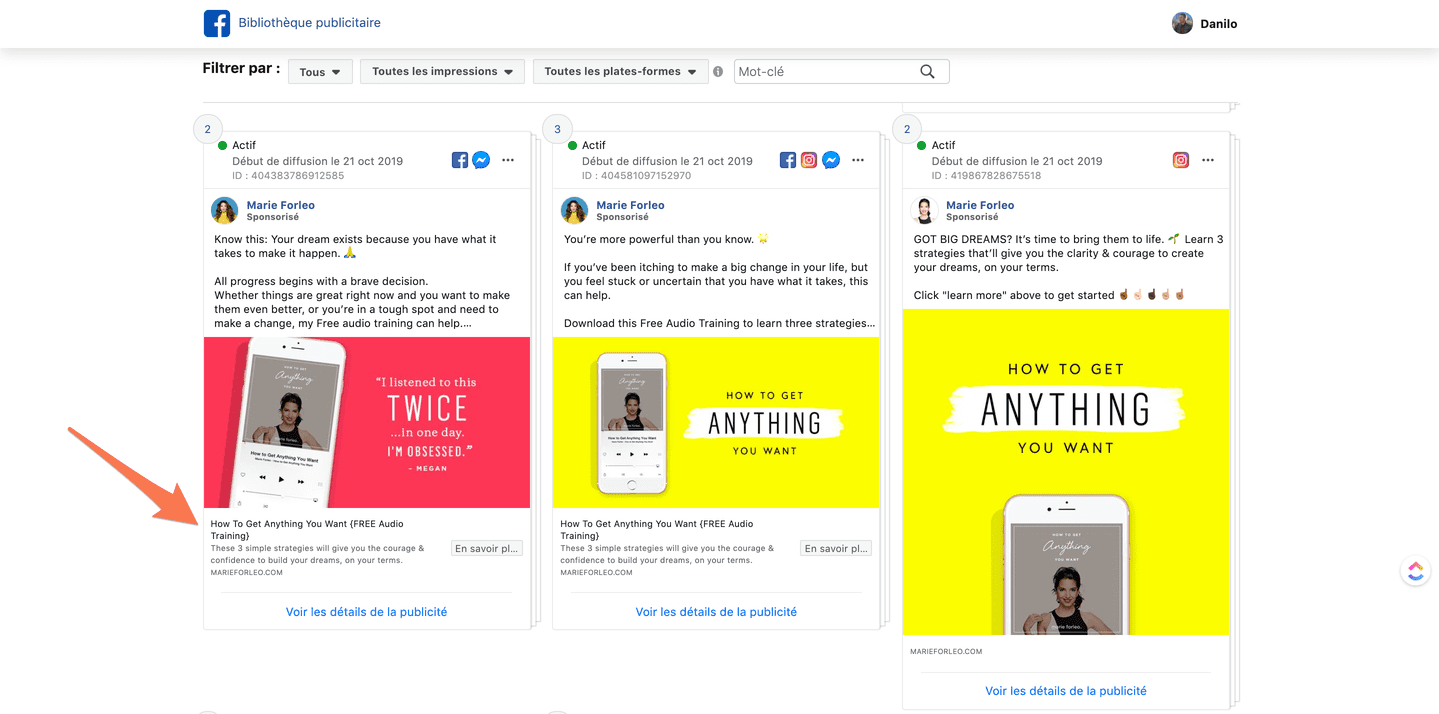The height and width of the screenshot is (714, 1439).
Task: Click MARIEFORLEO.COM under the 'You're more powerful' ad
Action: (x=597, y=573)
